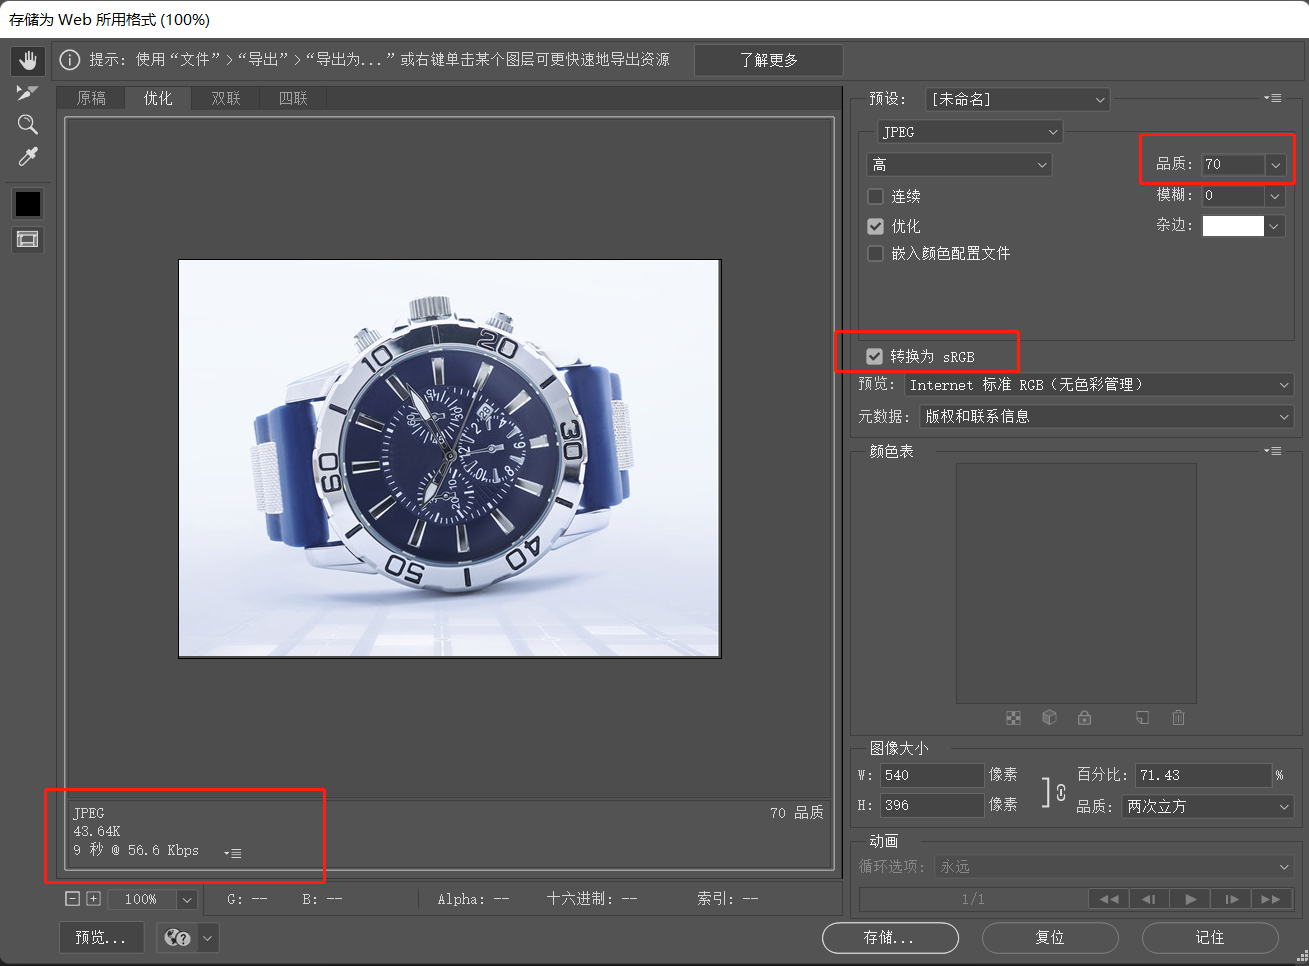Image resolution: width=1309 pixels, height=966 pixels.
Task: Click the trash icon under color table
Action: [1178, 718]
